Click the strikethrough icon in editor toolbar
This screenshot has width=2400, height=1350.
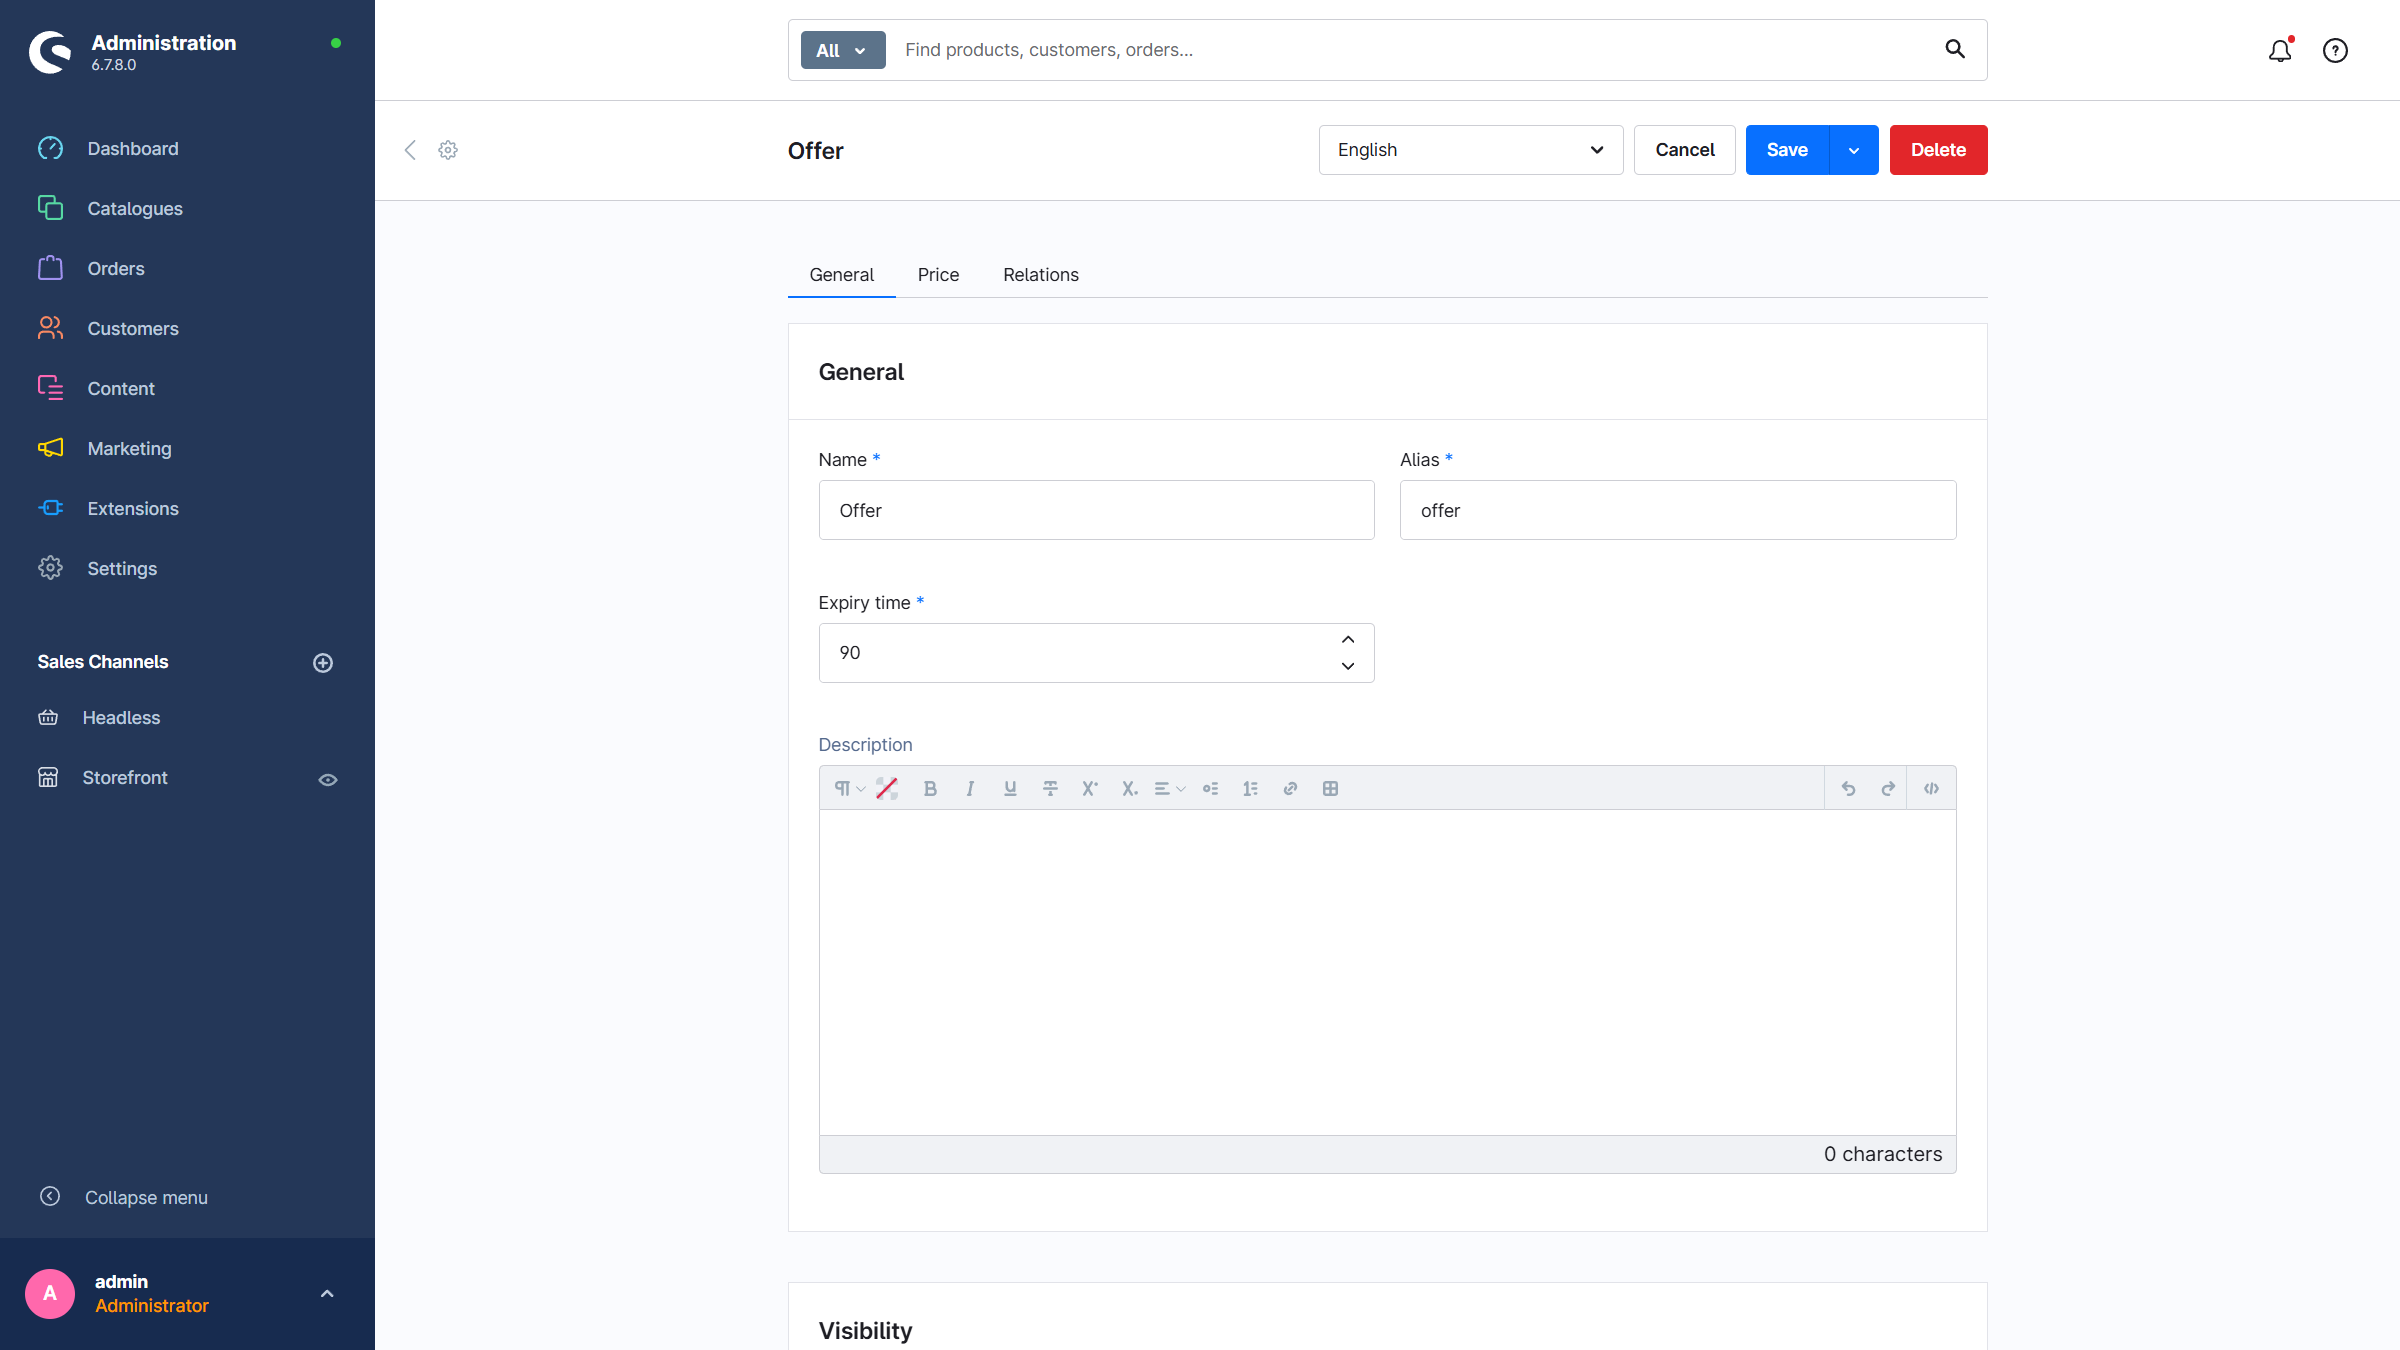coord(1050,789)
